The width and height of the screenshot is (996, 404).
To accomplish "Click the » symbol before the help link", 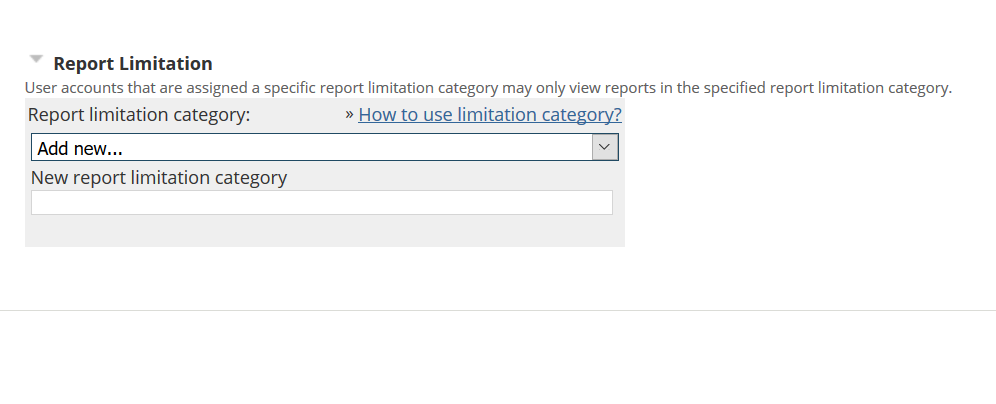I will coord(349,114).
